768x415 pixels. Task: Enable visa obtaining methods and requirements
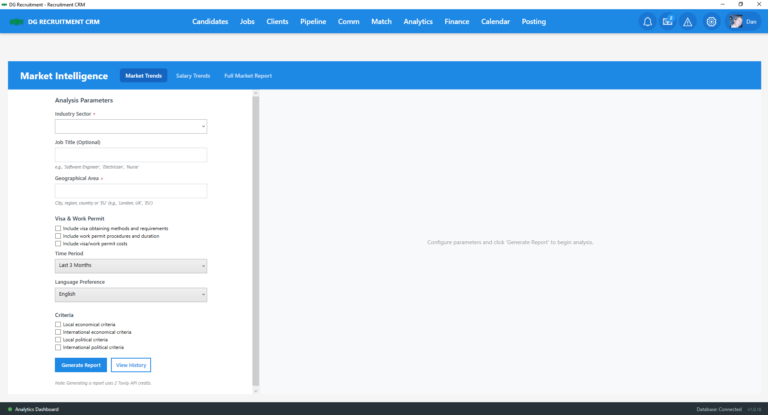pyautogui.click(x=58, y=228)
